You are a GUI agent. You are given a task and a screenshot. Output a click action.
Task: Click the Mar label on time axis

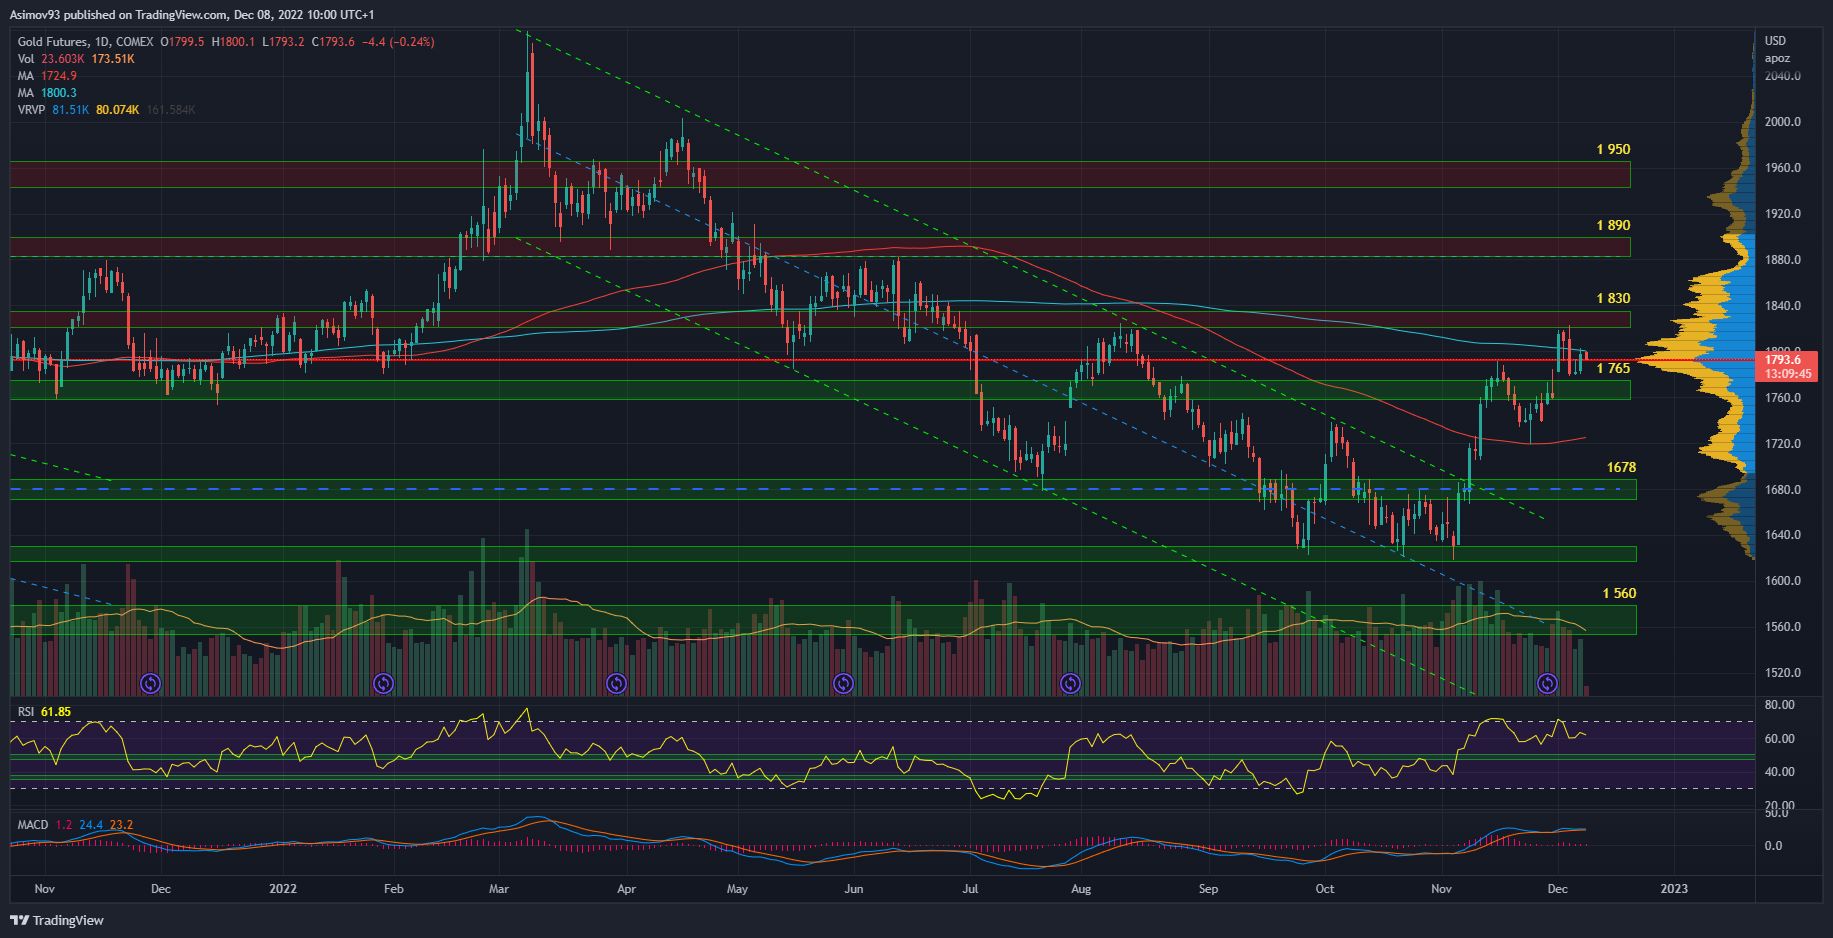[500, 888]
